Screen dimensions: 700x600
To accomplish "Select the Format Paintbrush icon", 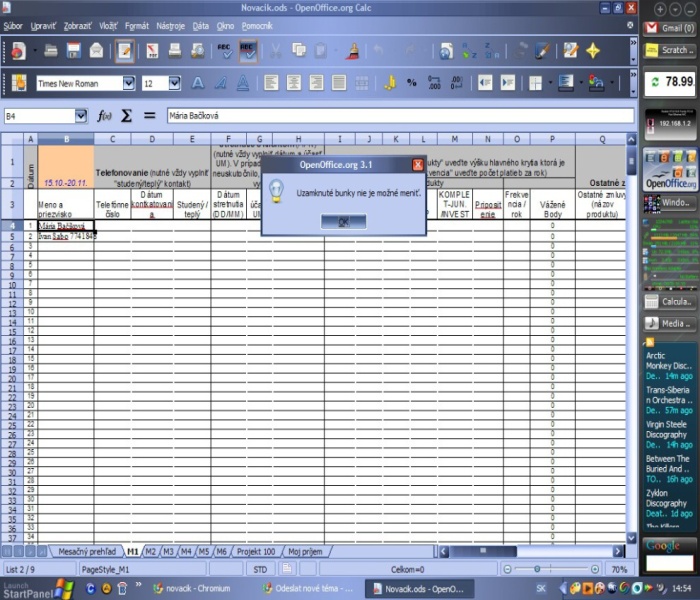I will 352,51.
